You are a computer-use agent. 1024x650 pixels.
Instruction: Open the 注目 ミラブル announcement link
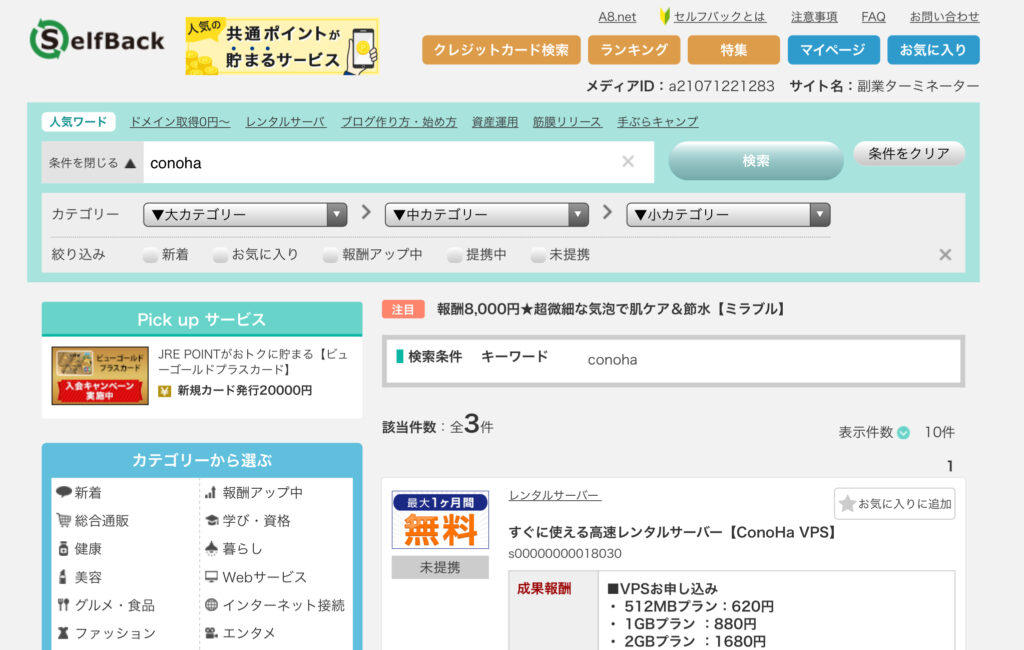point(612,309)
